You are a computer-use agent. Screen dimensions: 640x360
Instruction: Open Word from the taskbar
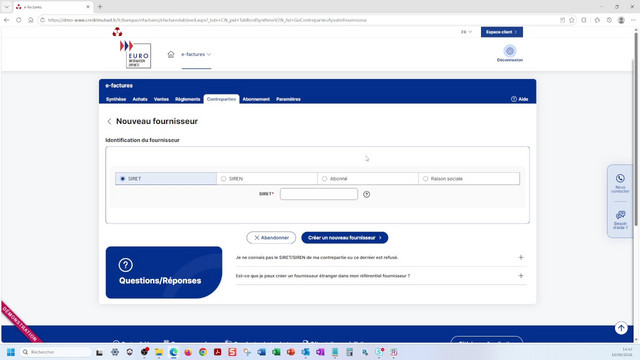(x=261, y=352)
